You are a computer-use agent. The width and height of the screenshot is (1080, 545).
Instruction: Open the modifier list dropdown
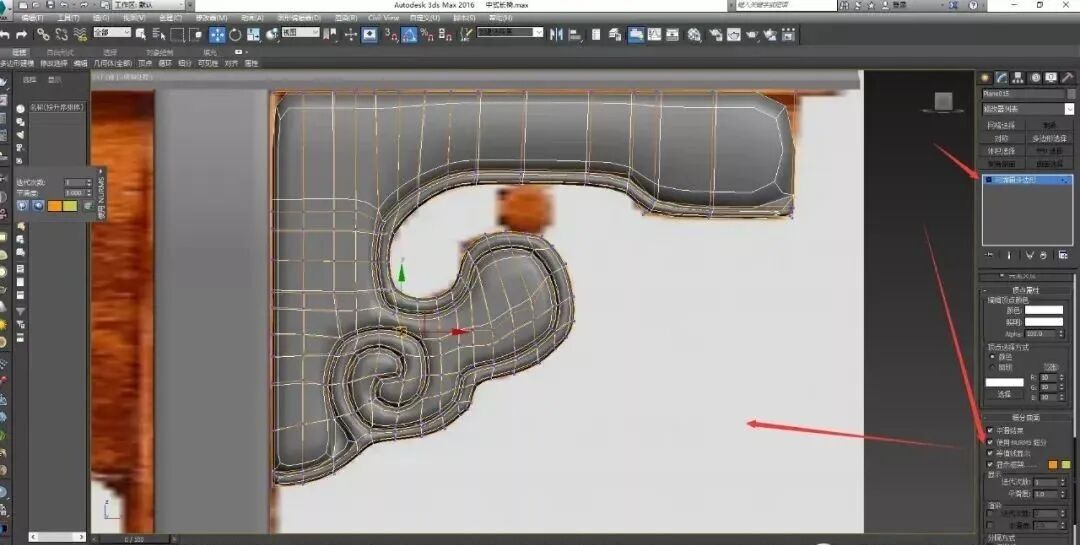(1028, 109)
